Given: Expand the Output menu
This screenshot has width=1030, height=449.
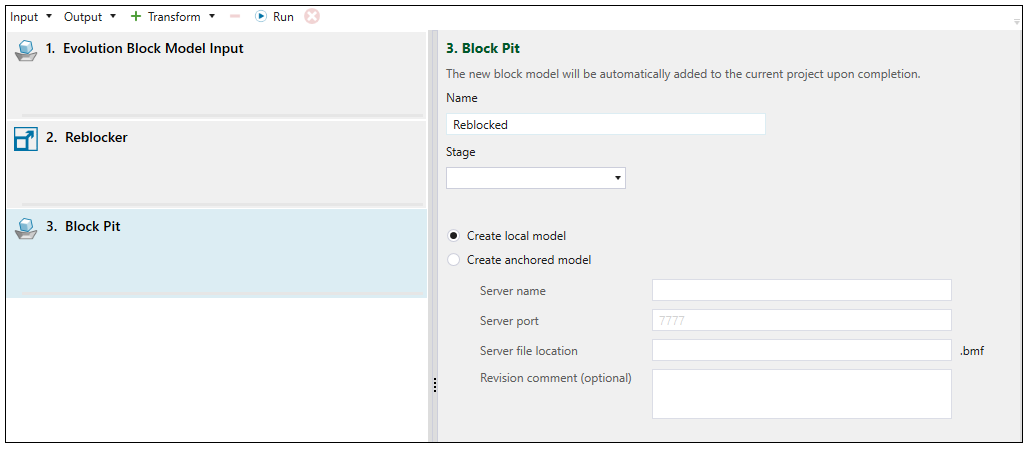Looking at the screenshot, I should (x=90, y=17).
